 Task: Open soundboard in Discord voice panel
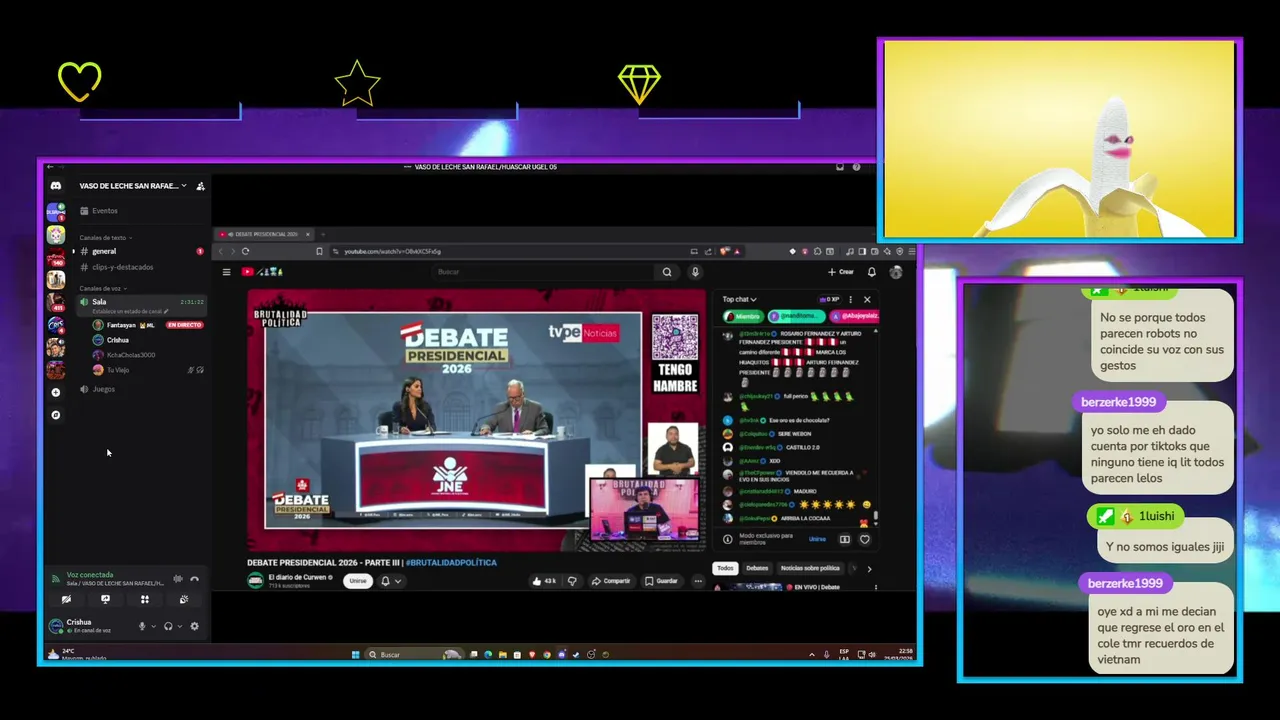[183, 600]
